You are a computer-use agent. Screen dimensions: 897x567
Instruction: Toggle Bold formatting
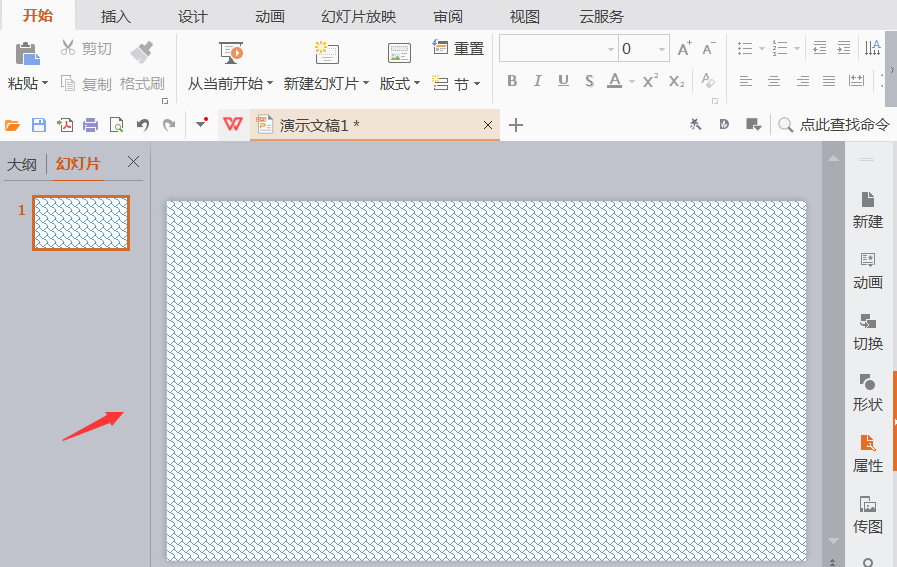click(x=512, y=81)
